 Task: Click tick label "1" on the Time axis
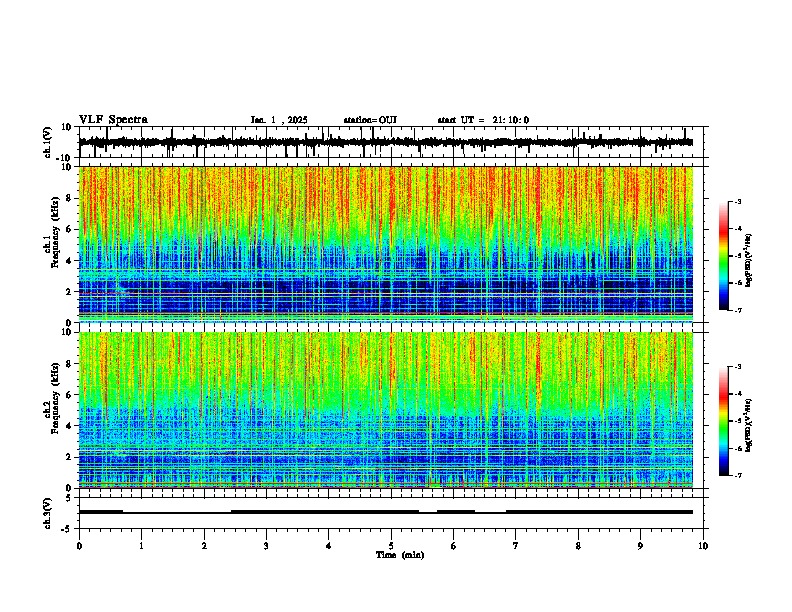click(142, 546)
